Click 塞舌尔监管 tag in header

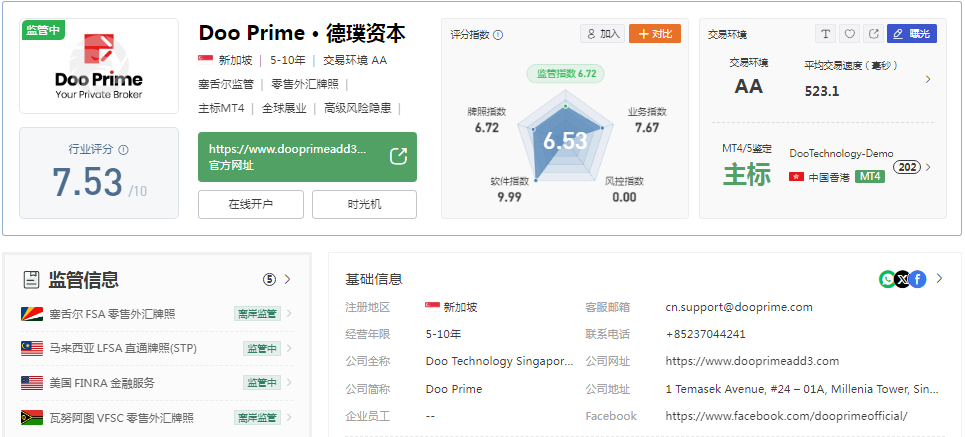226,84
